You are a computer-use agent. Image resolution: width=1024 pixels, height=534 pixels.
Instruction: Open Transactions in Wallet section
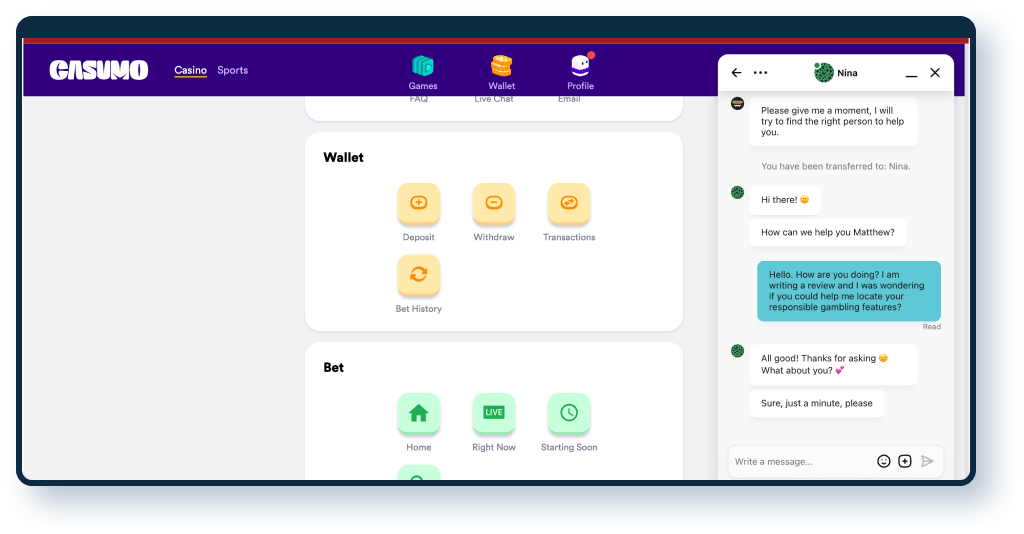coord(568,203)
